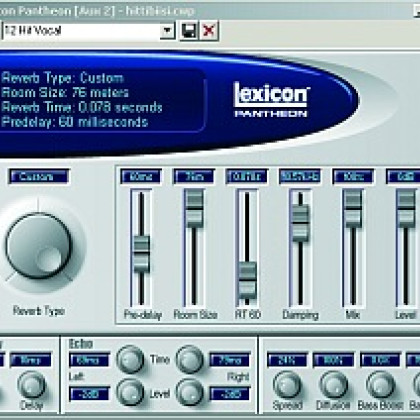Image resolution: width=420 pixels, height=420 pixels.
Task: Click the 'Right' label in Echo section
Action: click(x=238, y=377)
